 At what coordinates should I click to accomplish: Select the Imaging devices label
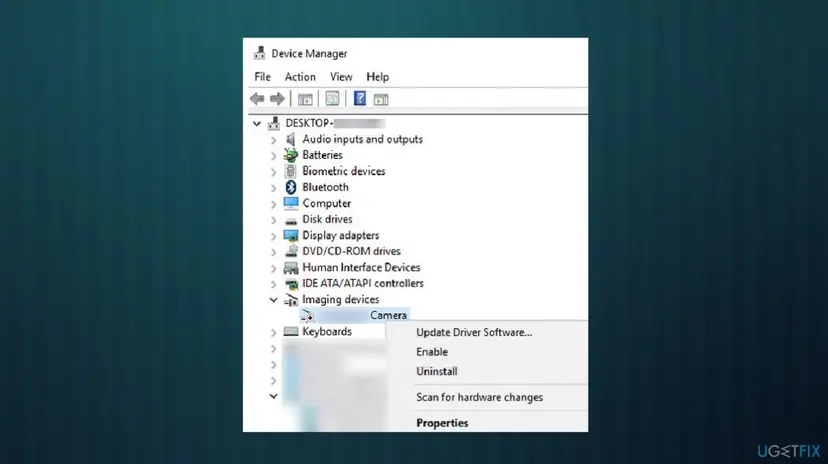[x=341, y=299]
